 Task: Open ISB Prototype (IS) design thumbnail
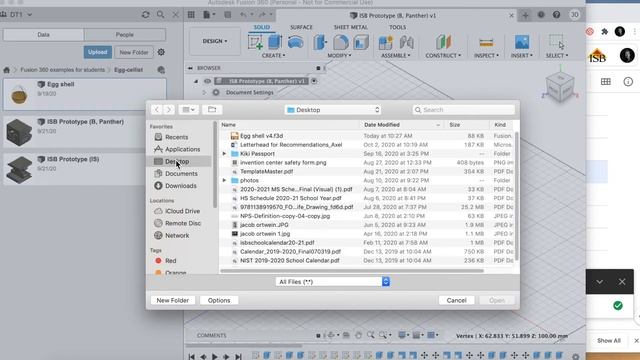coord(19,169)
